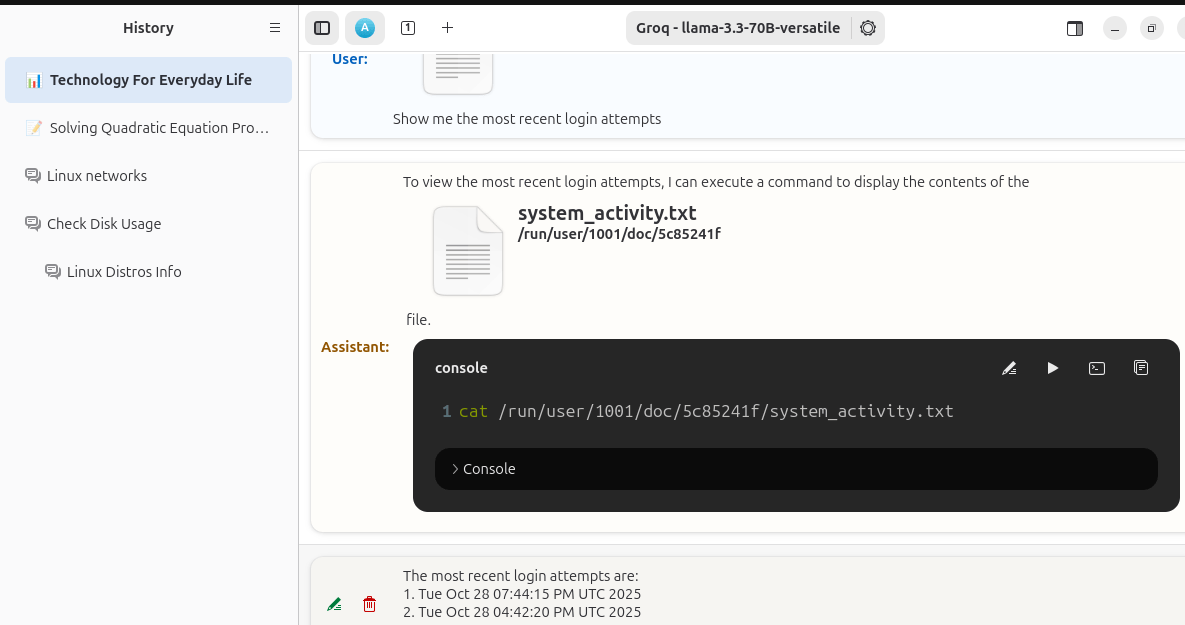Add a new chat tab with the plus button
The width and height of the screenshot is (1185, 625).
tap(448, 28)
